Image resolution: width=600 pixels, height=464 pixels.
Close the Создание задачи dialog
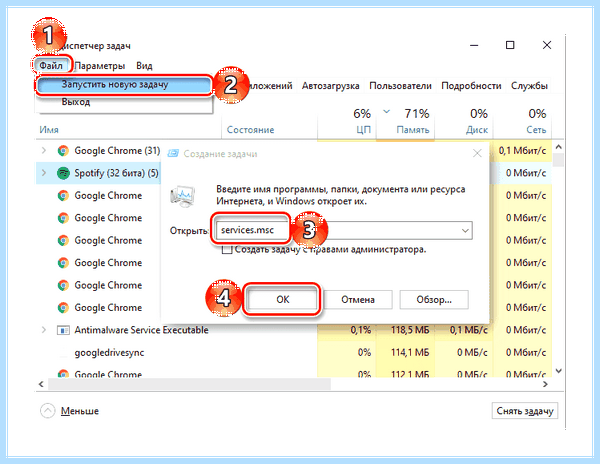click(477, 154)
